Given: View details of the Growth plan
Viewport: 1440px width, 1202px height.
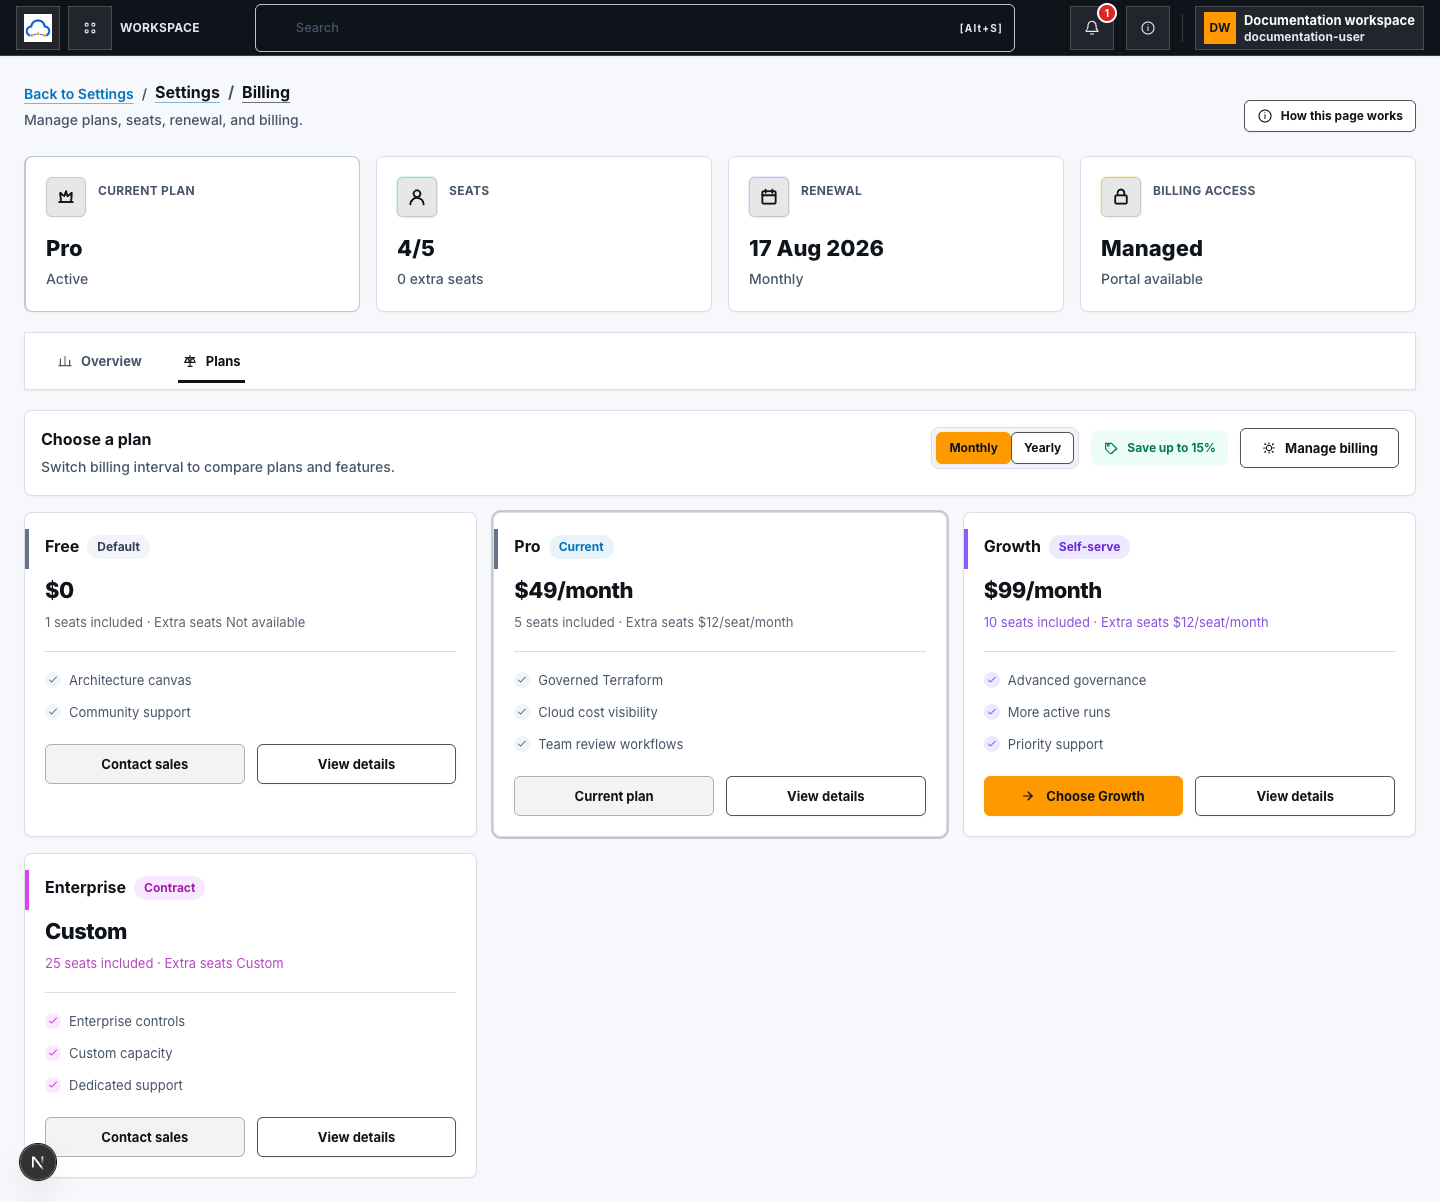Looking at the screenshot, I should 1295,796.
